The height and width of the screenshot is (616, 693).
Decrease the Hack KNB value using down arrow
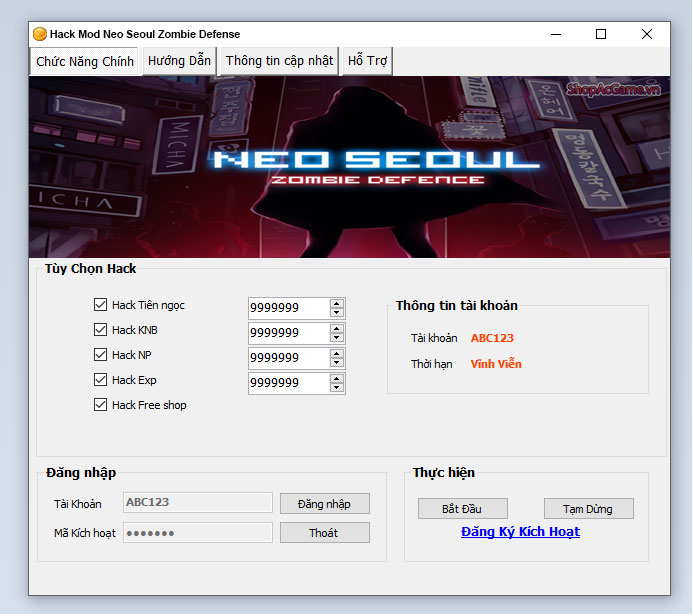(x=337, y=338)
